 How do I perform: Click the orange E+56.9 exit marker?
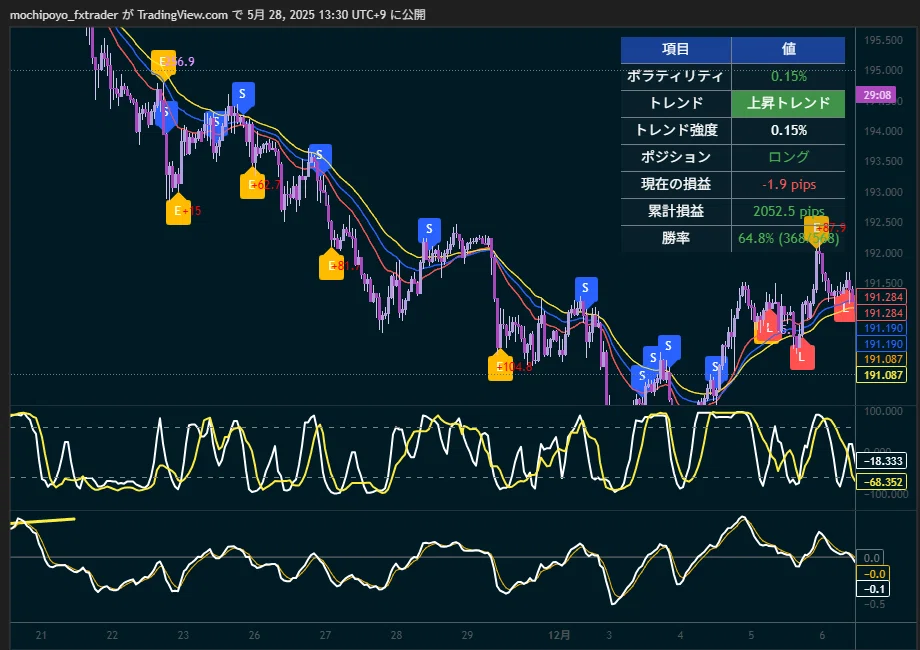(x=164, y=64)
